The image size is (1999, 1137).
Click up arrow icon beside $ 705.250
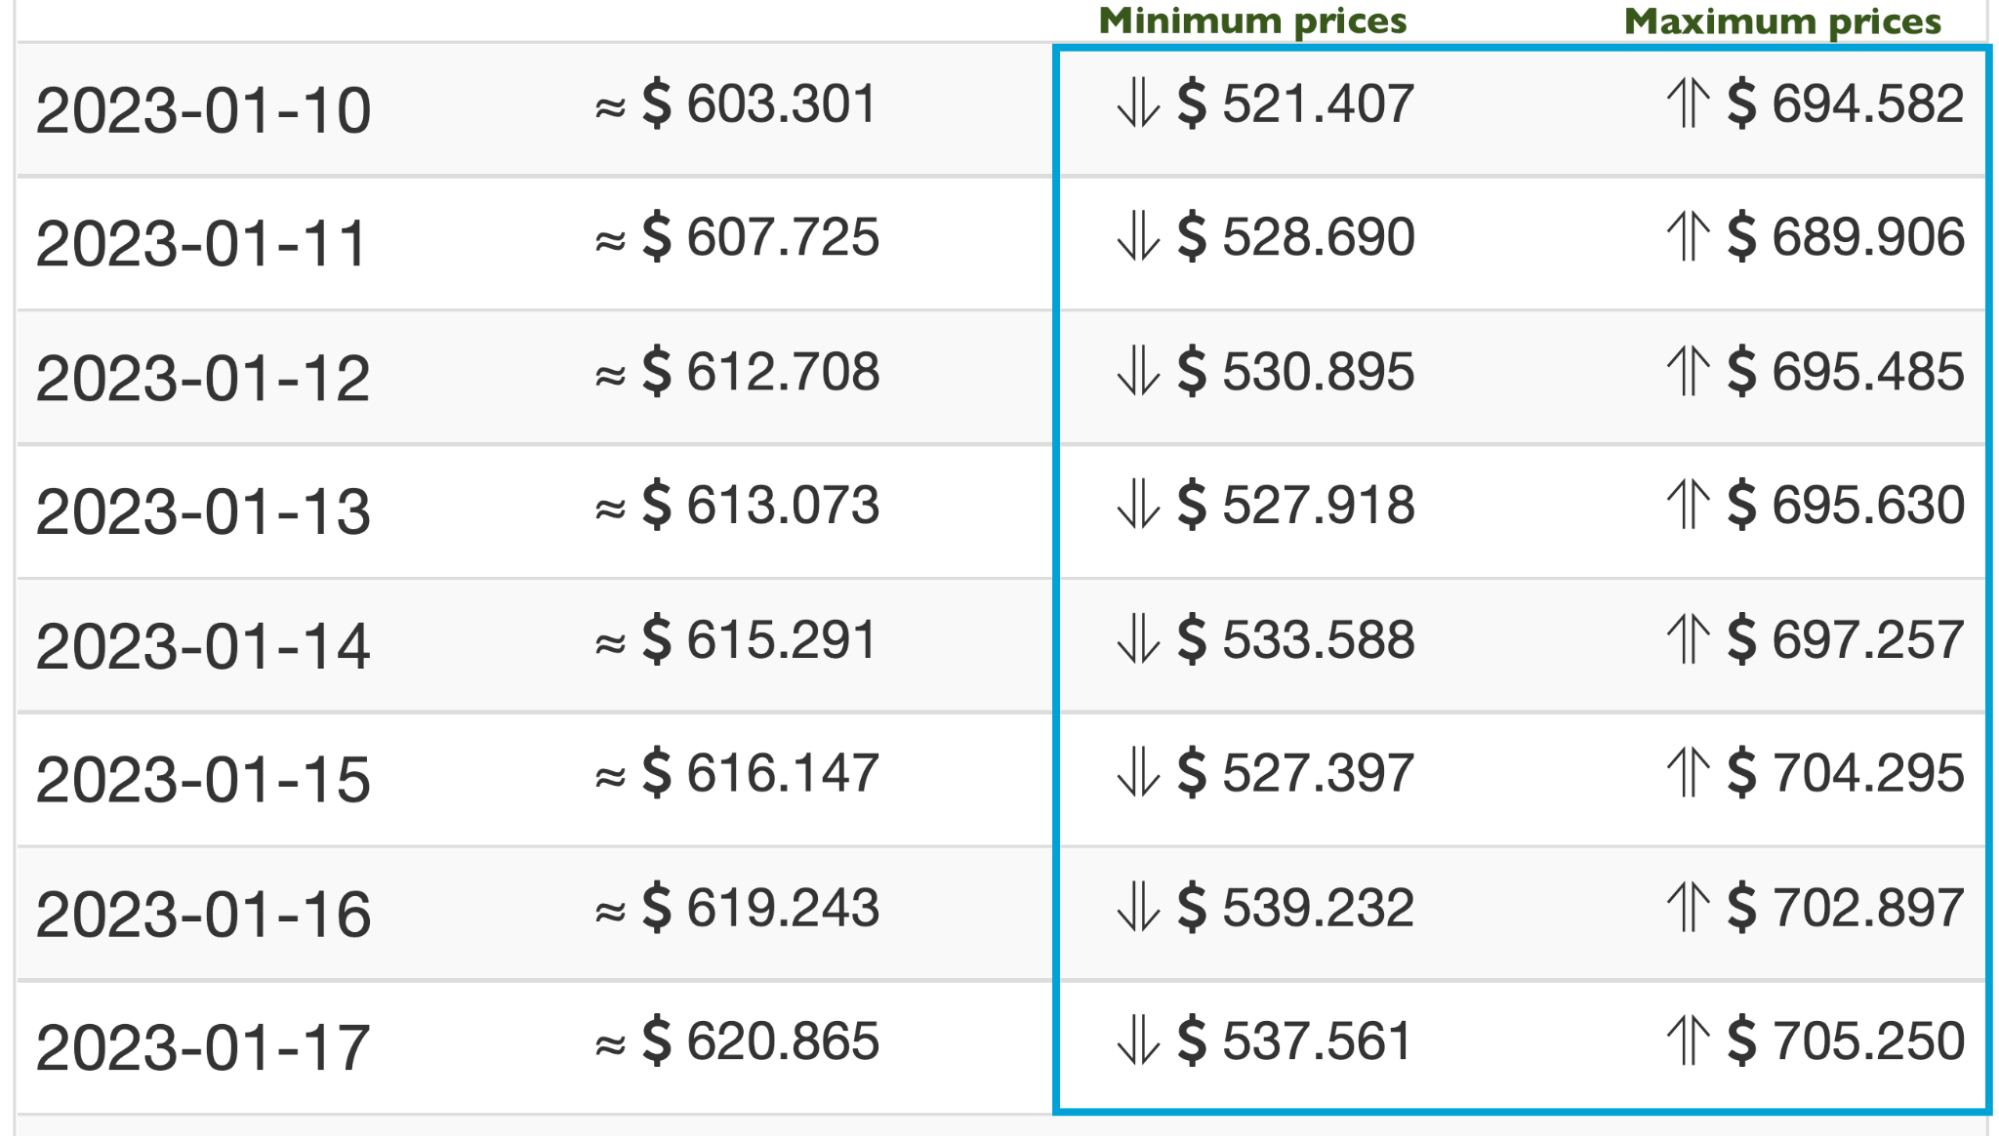(x=1688, y=1041)
